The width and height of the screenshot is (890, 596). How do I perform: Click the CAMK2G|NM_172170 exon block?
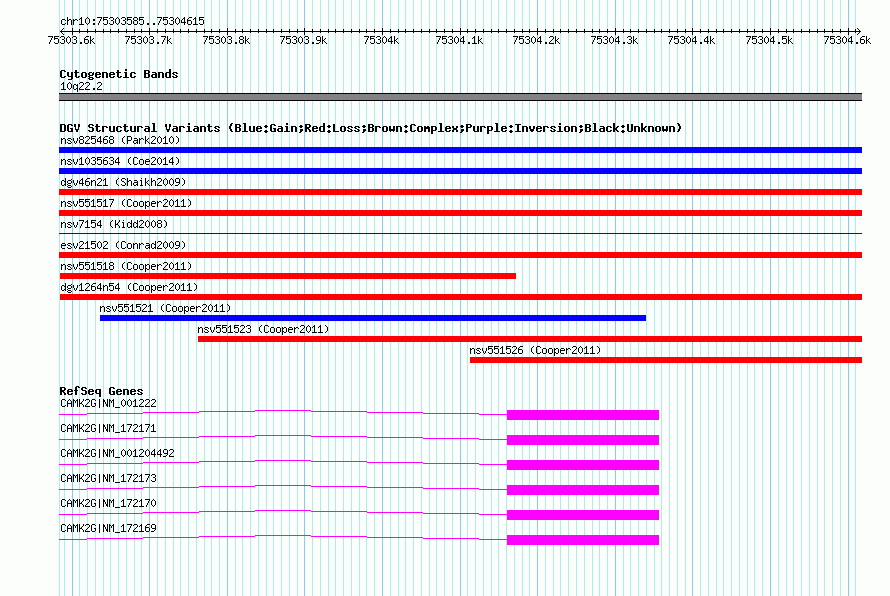(583, 515)
